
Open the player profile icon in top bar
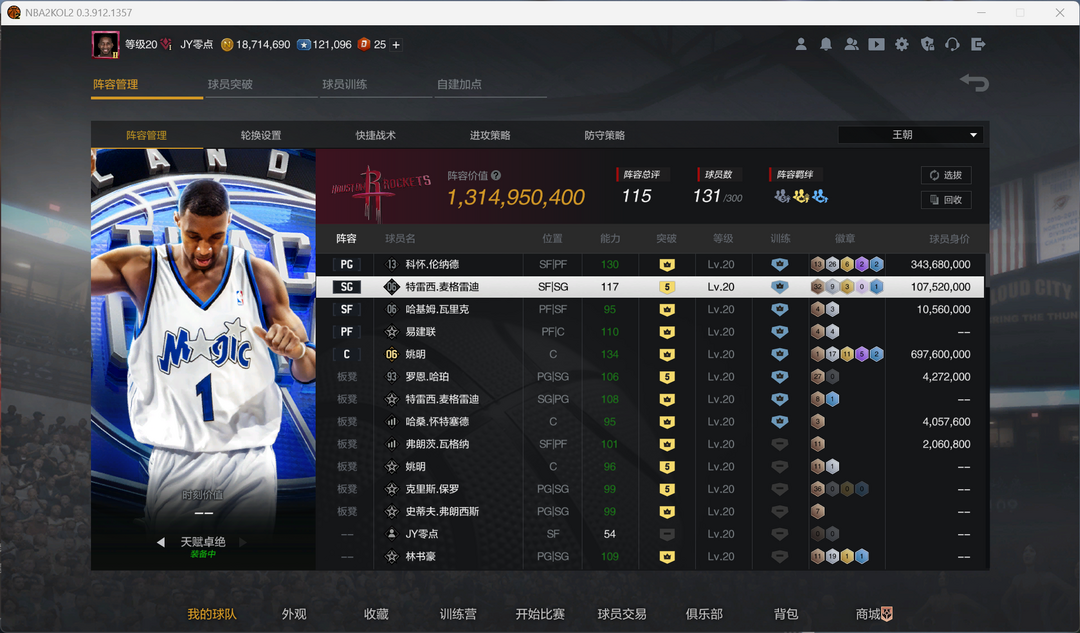point(801,44)
